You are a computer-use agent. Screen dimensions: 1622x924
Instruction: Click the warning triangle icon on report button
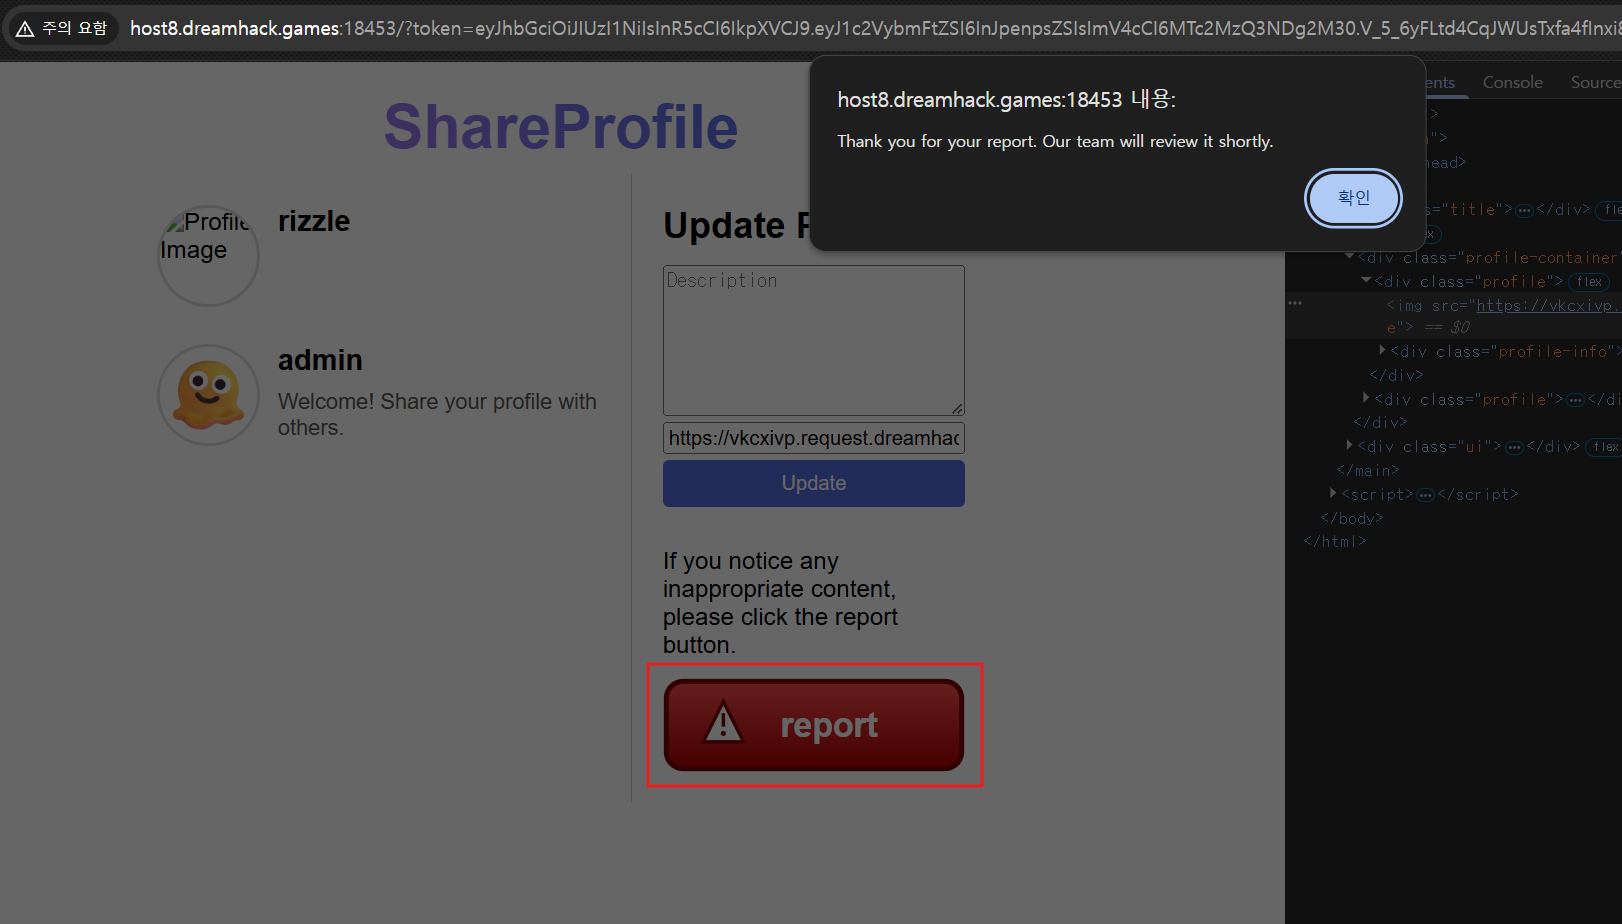(723, 723)
